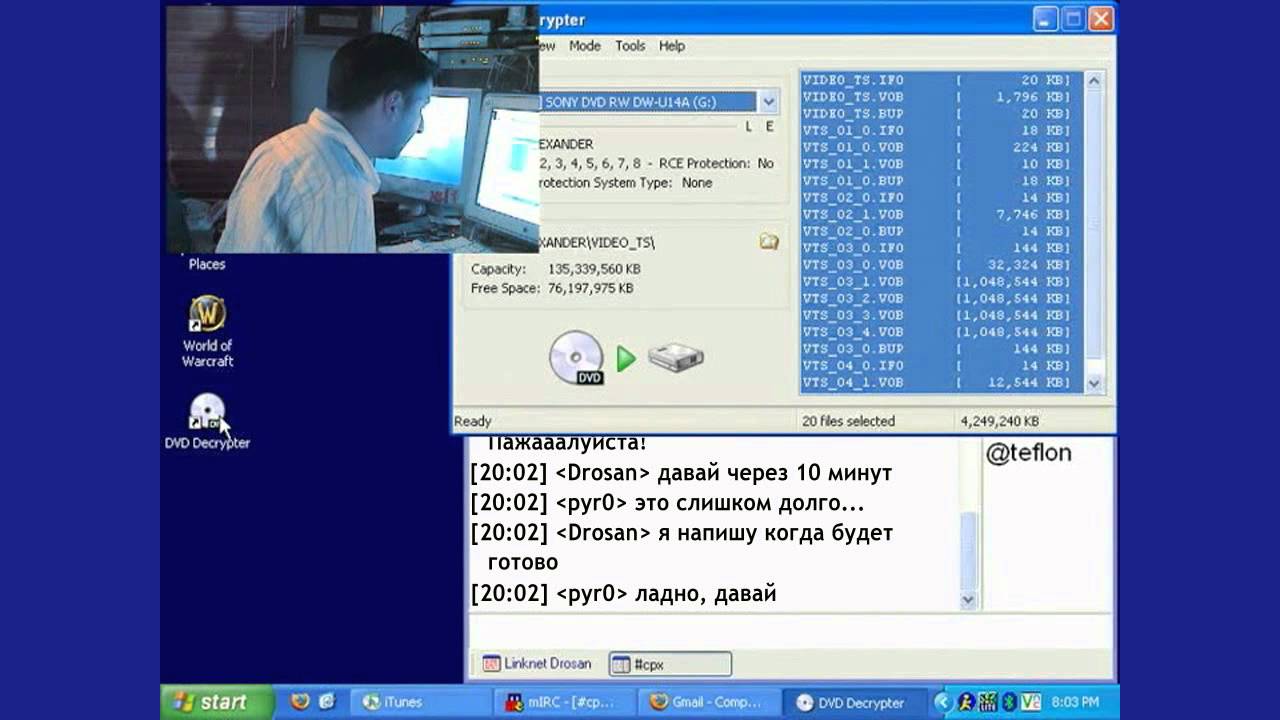The height and width of the screenshot is (720, 1280).
Task: Click the 1,796 KB size entry
Action: [x=1013, y=97]
